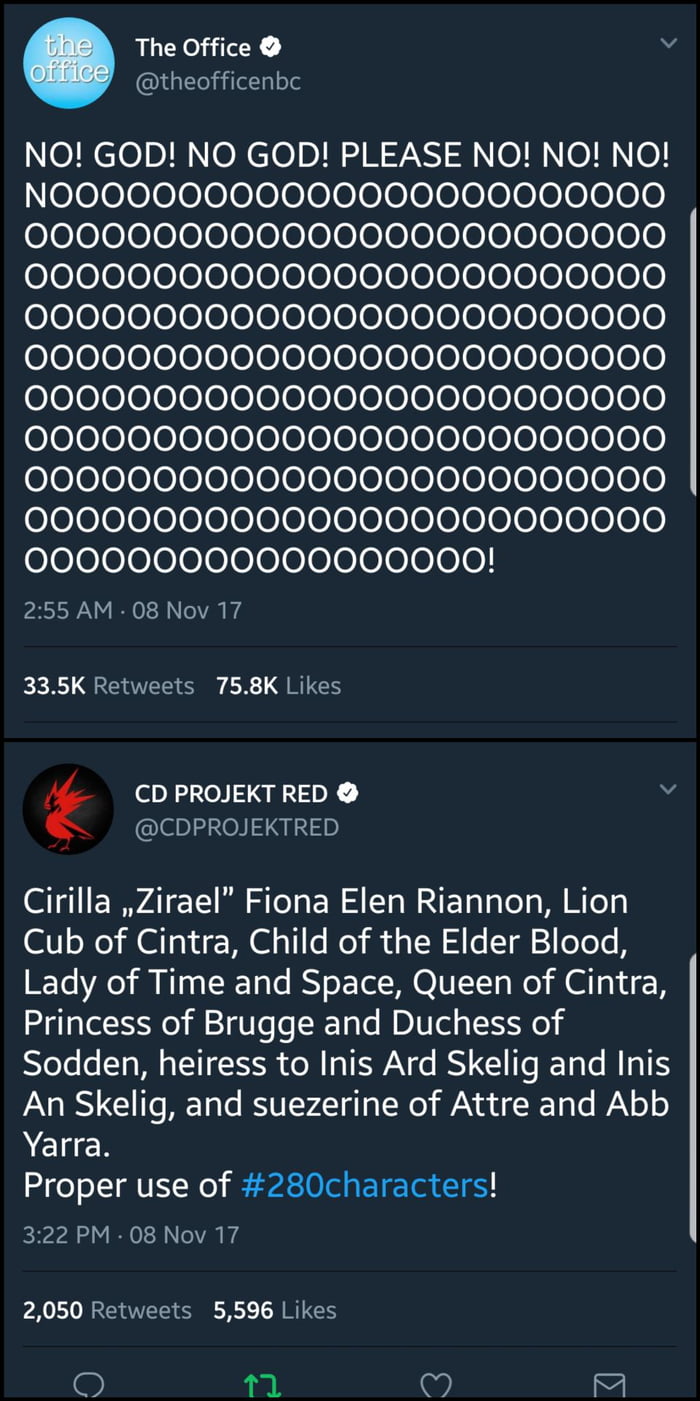Screen dimensions: 700x1401
Task: Toggle the green retweet icon
Action: [259, 1385]
